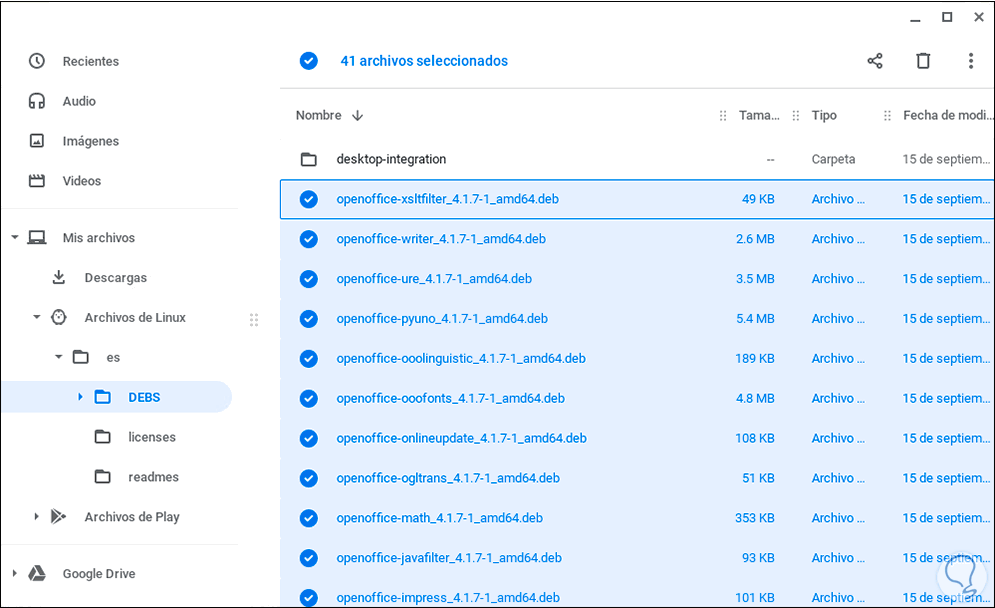Click the Recientes clock icon
995x608 pixels.
coord(37,61)
